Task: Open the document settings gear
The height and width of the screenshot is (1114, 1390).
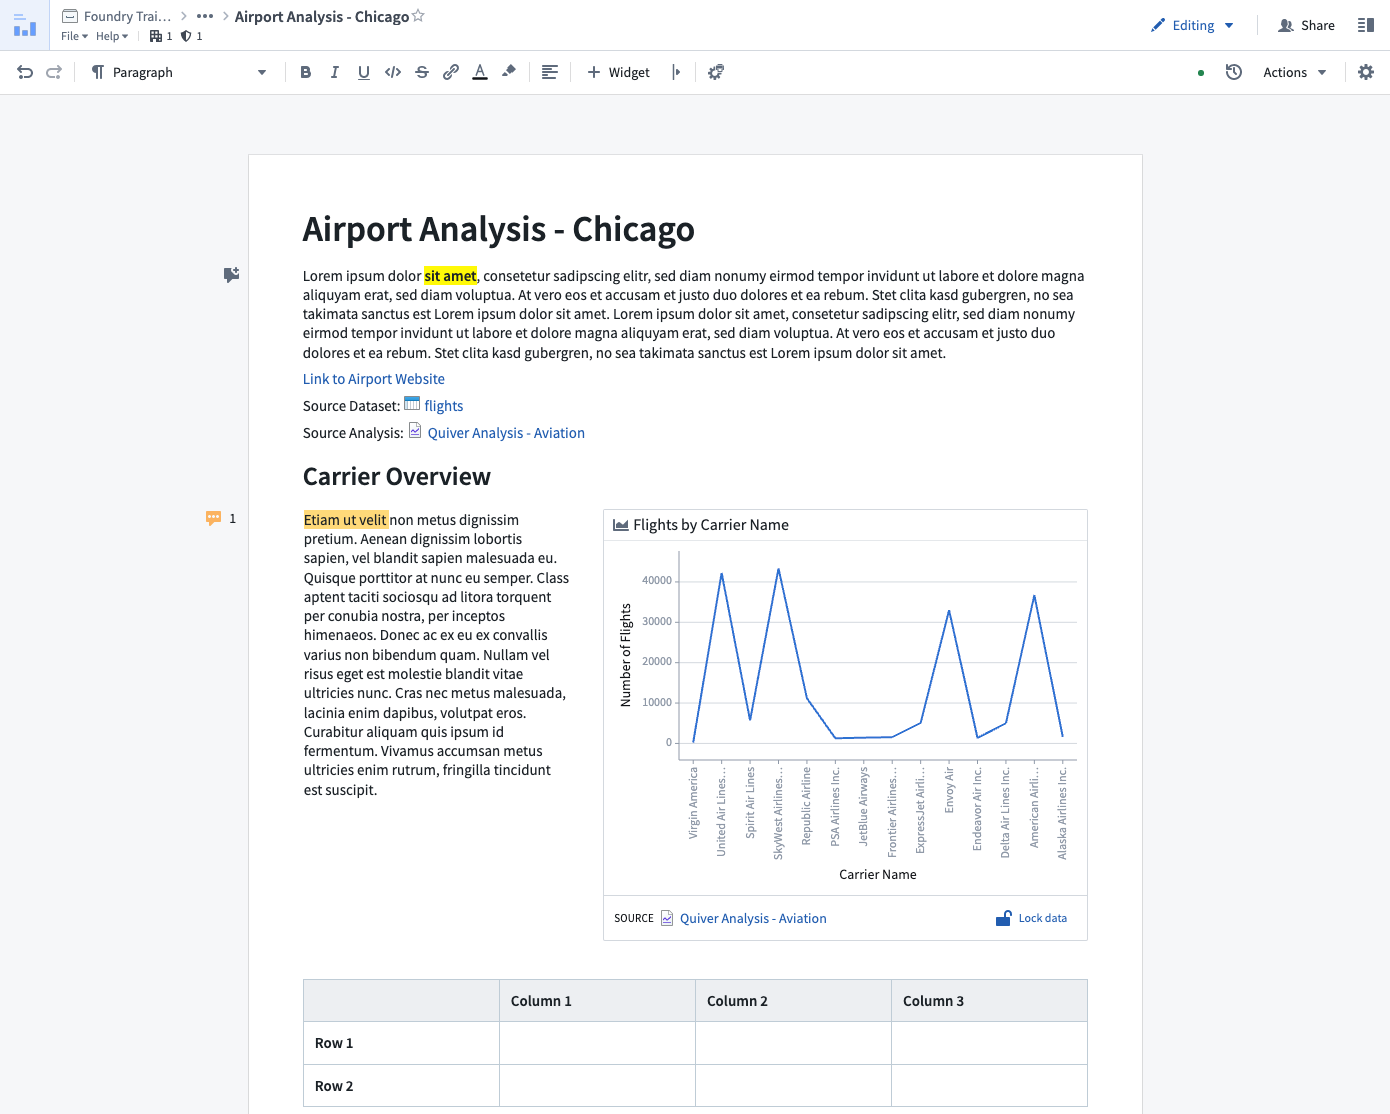Action: pyautogui.click(x=1366, y=72)
